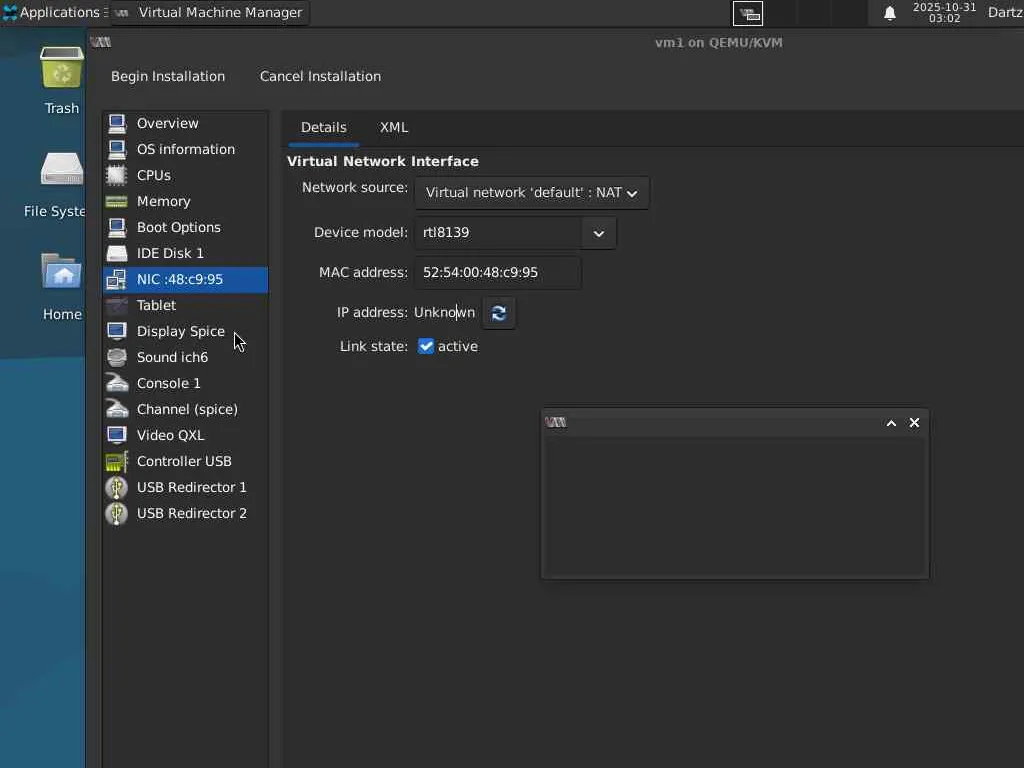Viewport: 1024px width, 768px height.
Task: Expand the Device model dropdown arrow
Action: click(x=598, y=233)
